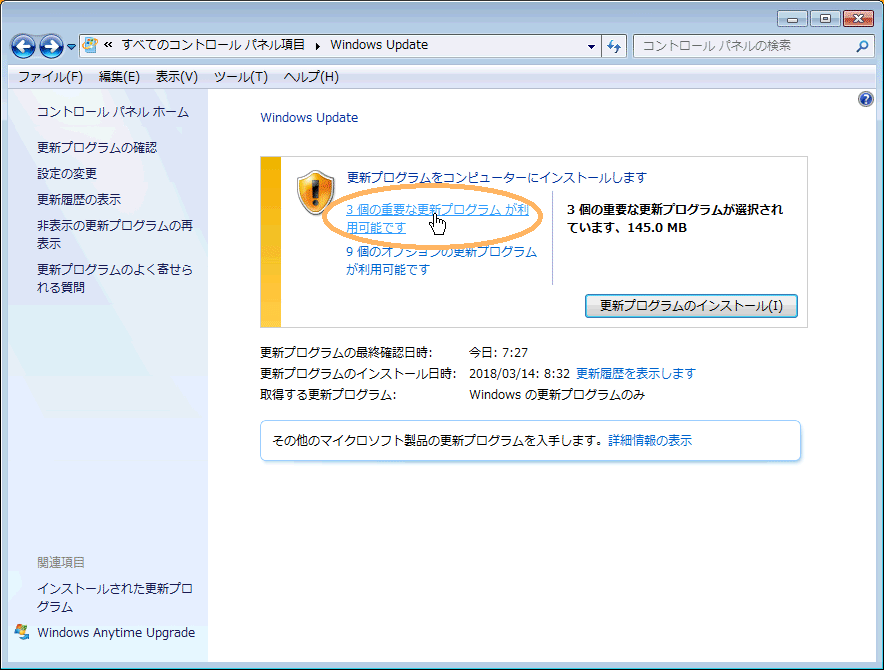Click the Windows Update breadcrumb segment
The image size is (884, 670).
[x=379, y=45]
